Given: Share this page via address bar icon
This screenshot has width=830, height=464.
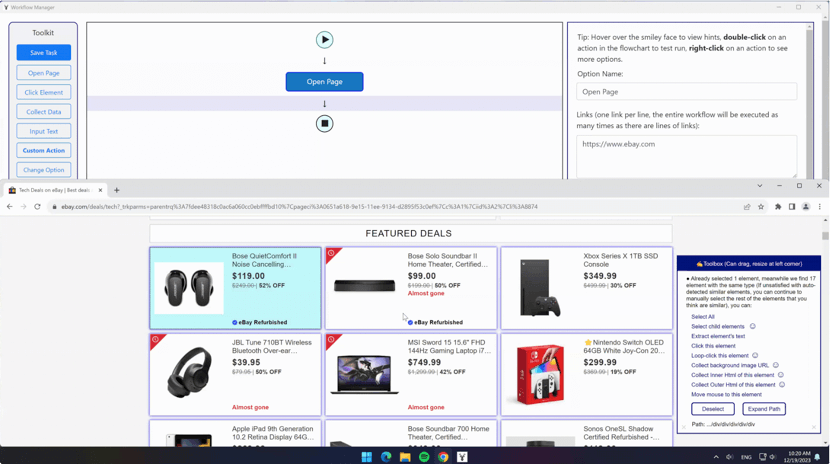Looking at the screenshot, I should (747, 207).
